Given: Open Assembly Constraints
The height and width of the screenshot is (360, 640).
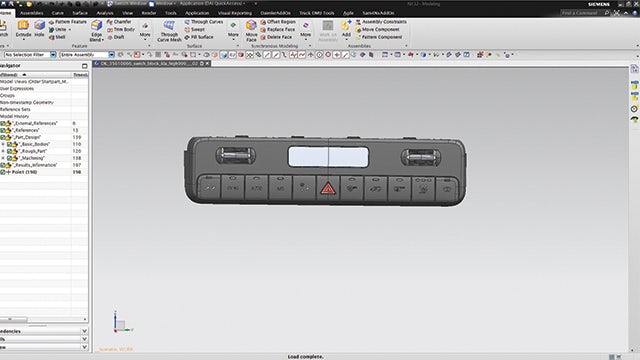Looking at the screenshot, I should 380,22.
